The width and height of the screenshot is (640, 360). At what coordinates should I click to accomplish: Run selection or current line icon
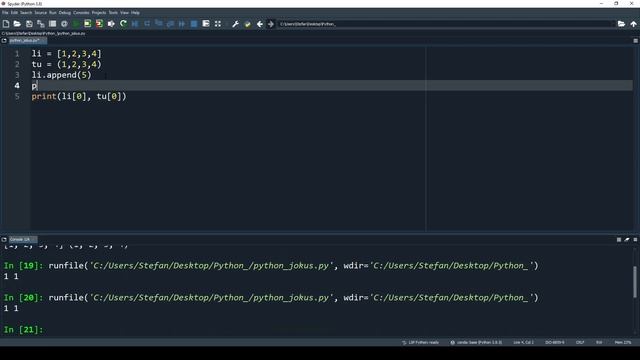111,24
